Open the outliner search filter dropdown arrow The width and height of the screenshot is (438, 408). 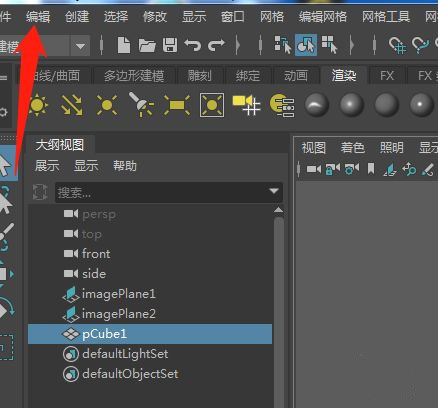(274, 191)
